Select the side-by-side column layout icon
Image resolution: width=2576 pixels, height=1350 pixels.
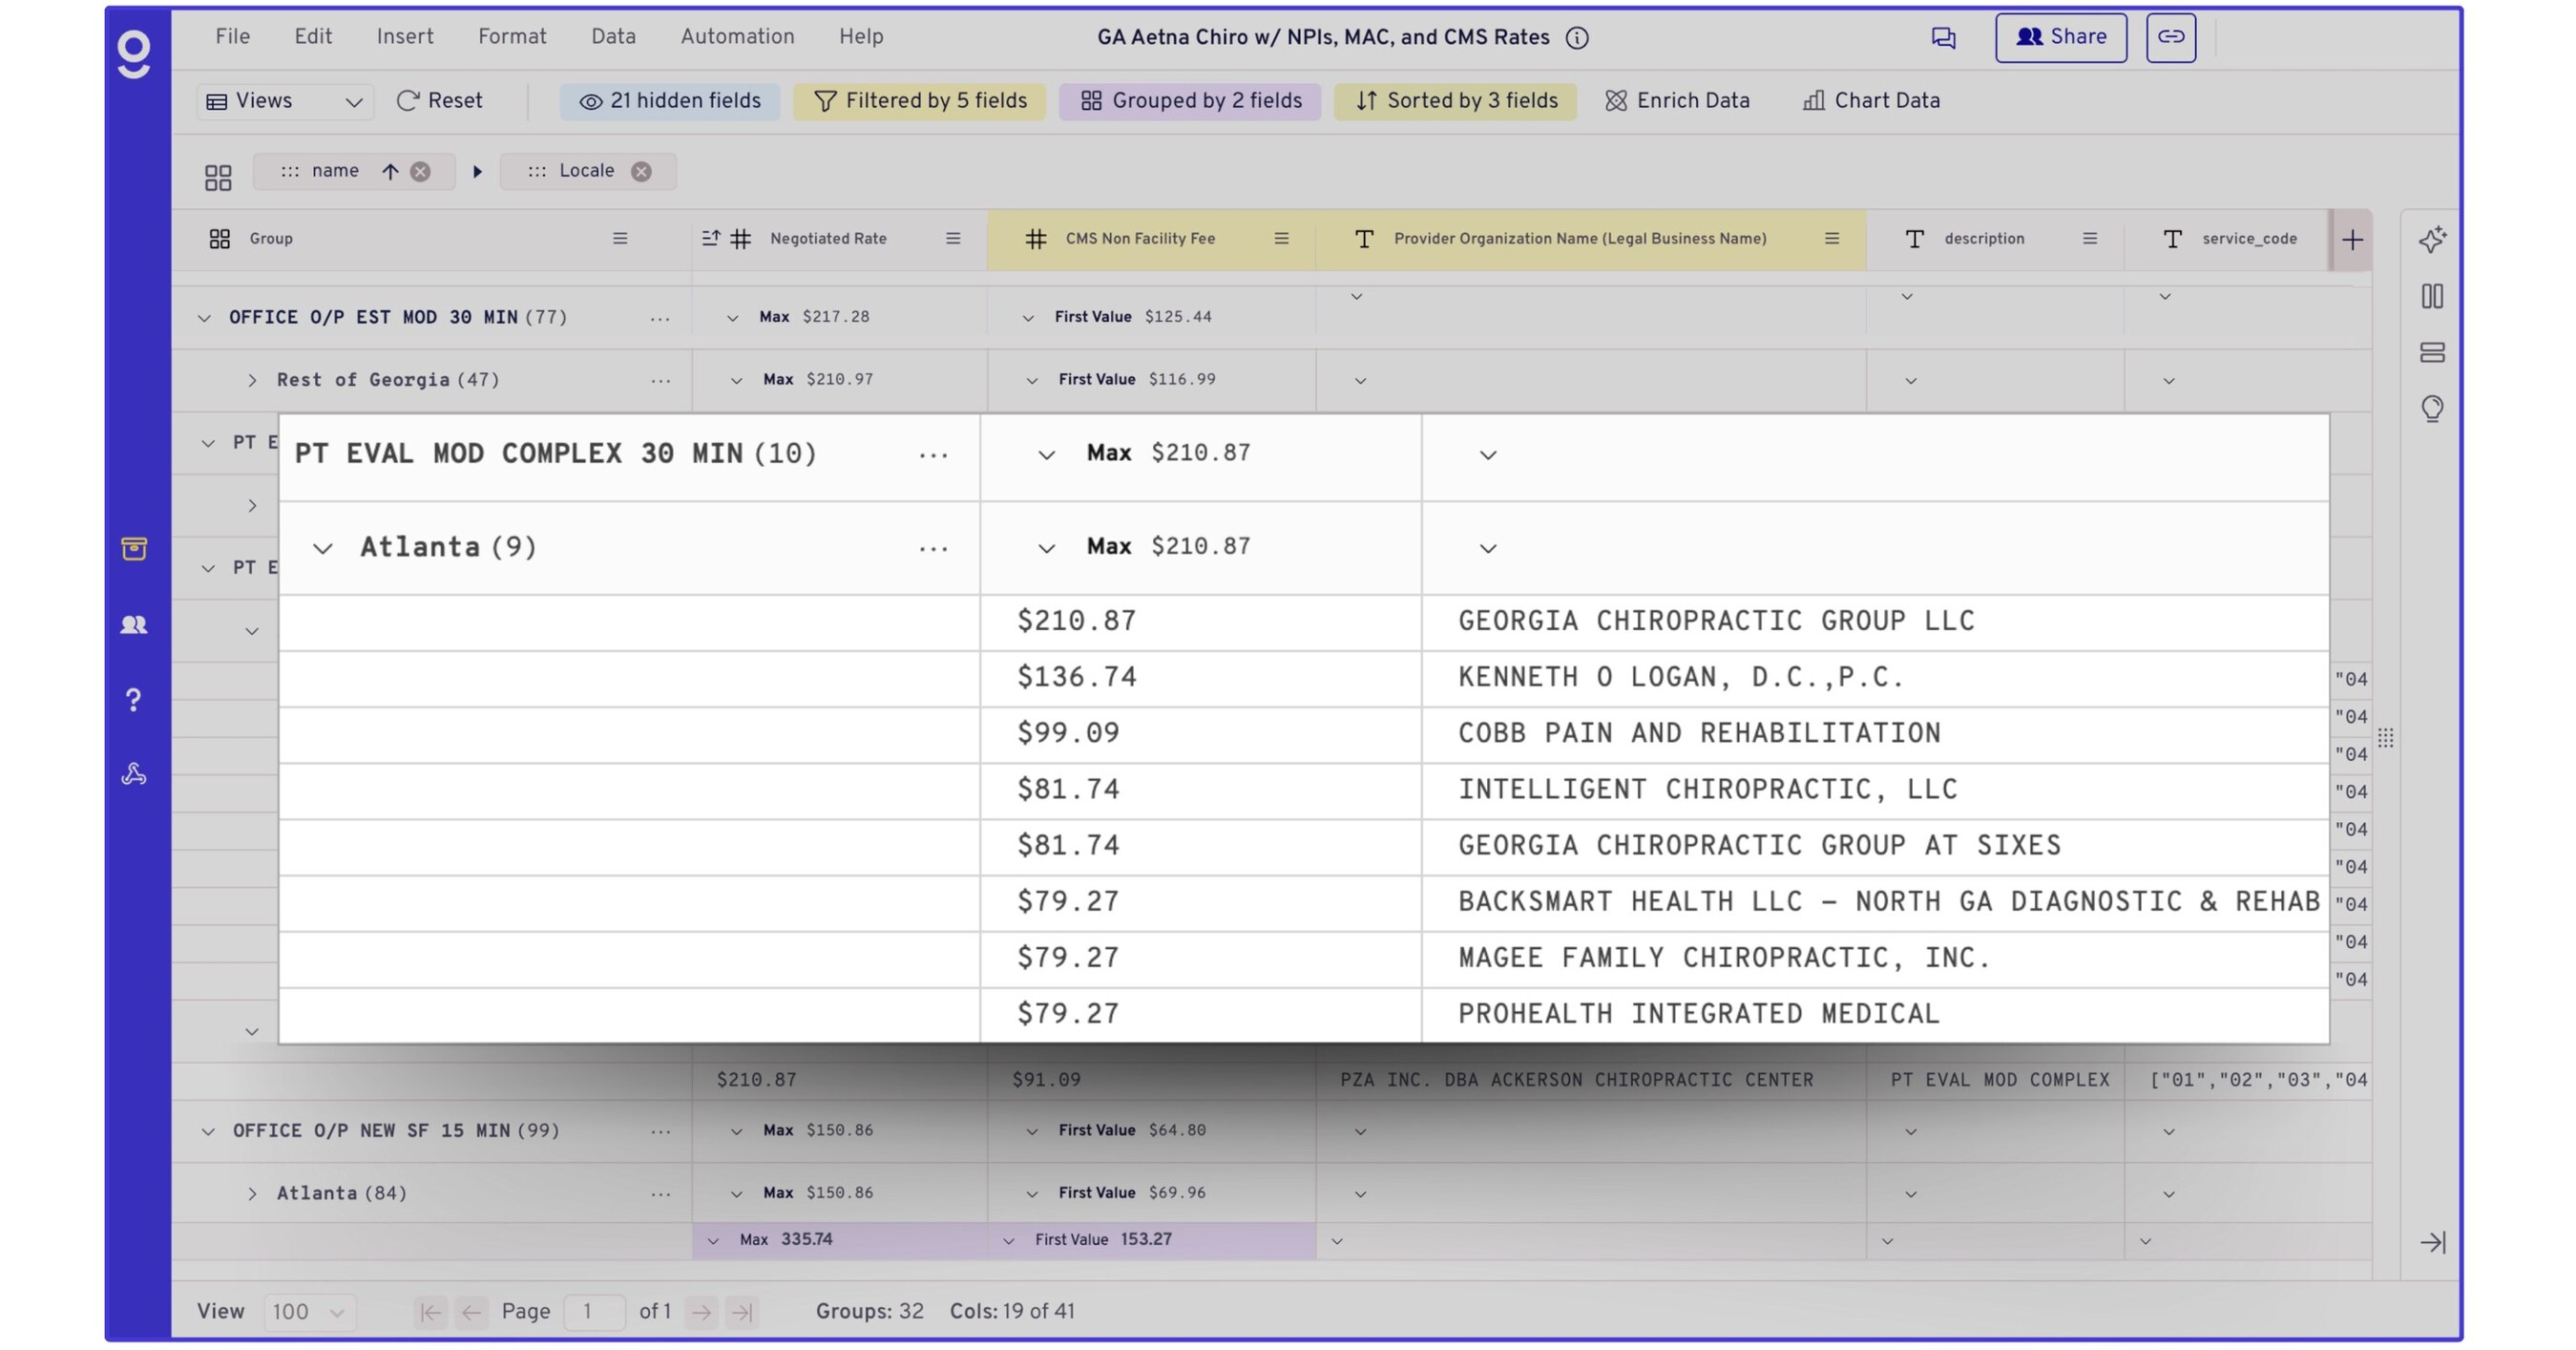pyautogui.click(x=2433, y=296)
